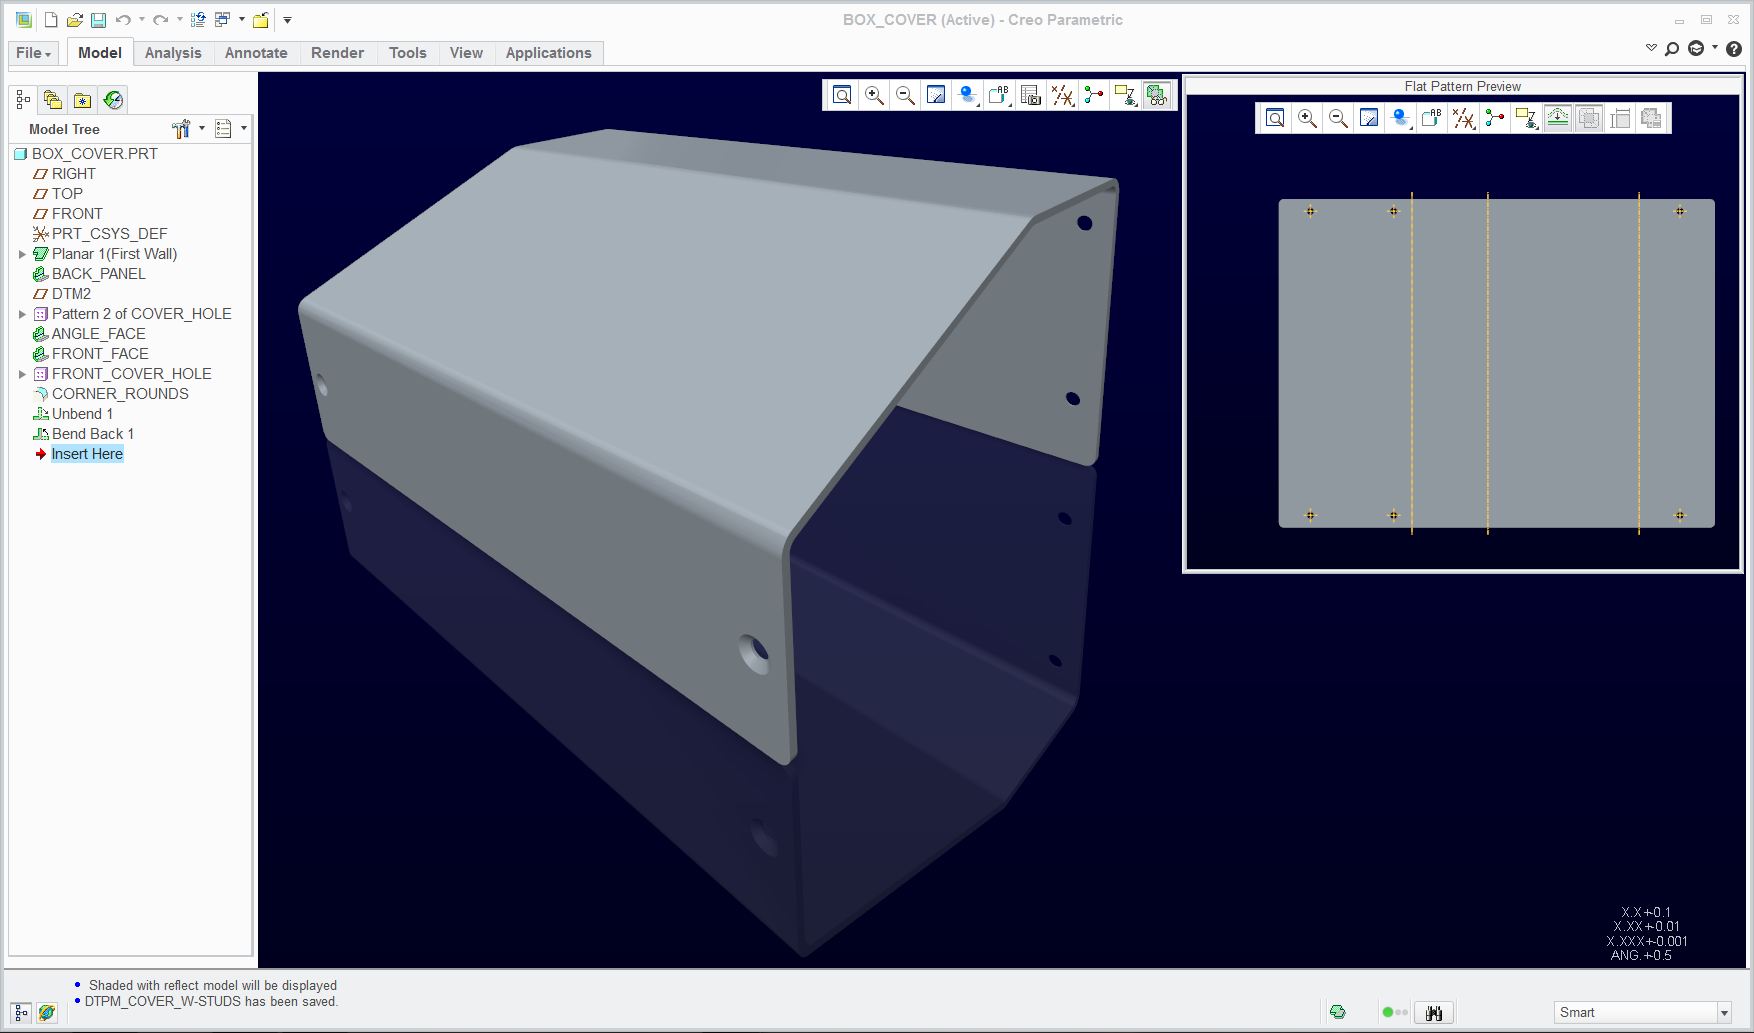Image resolution: width=1754 pixels, height=1033 pixels.
Task: Open display style options in main toolbar
Action: 968,95
